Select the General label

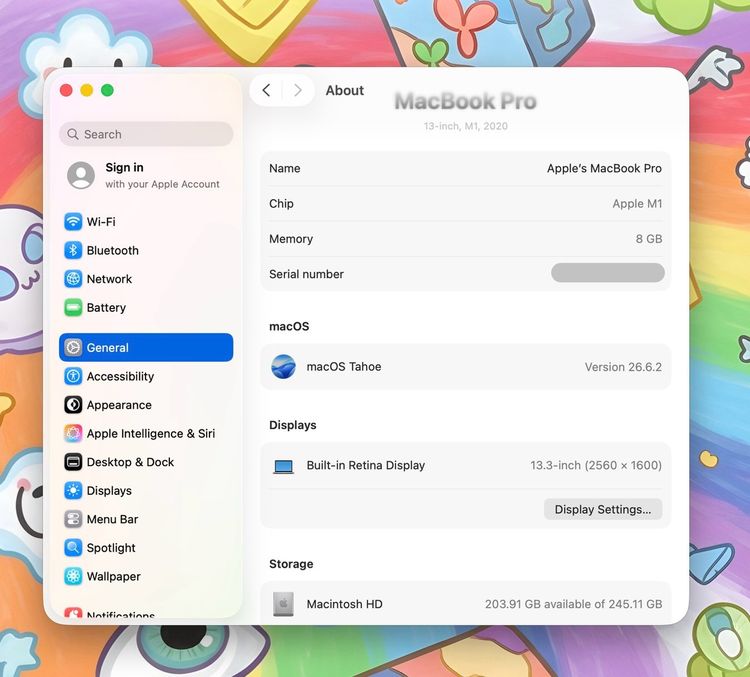coord(108,347)
